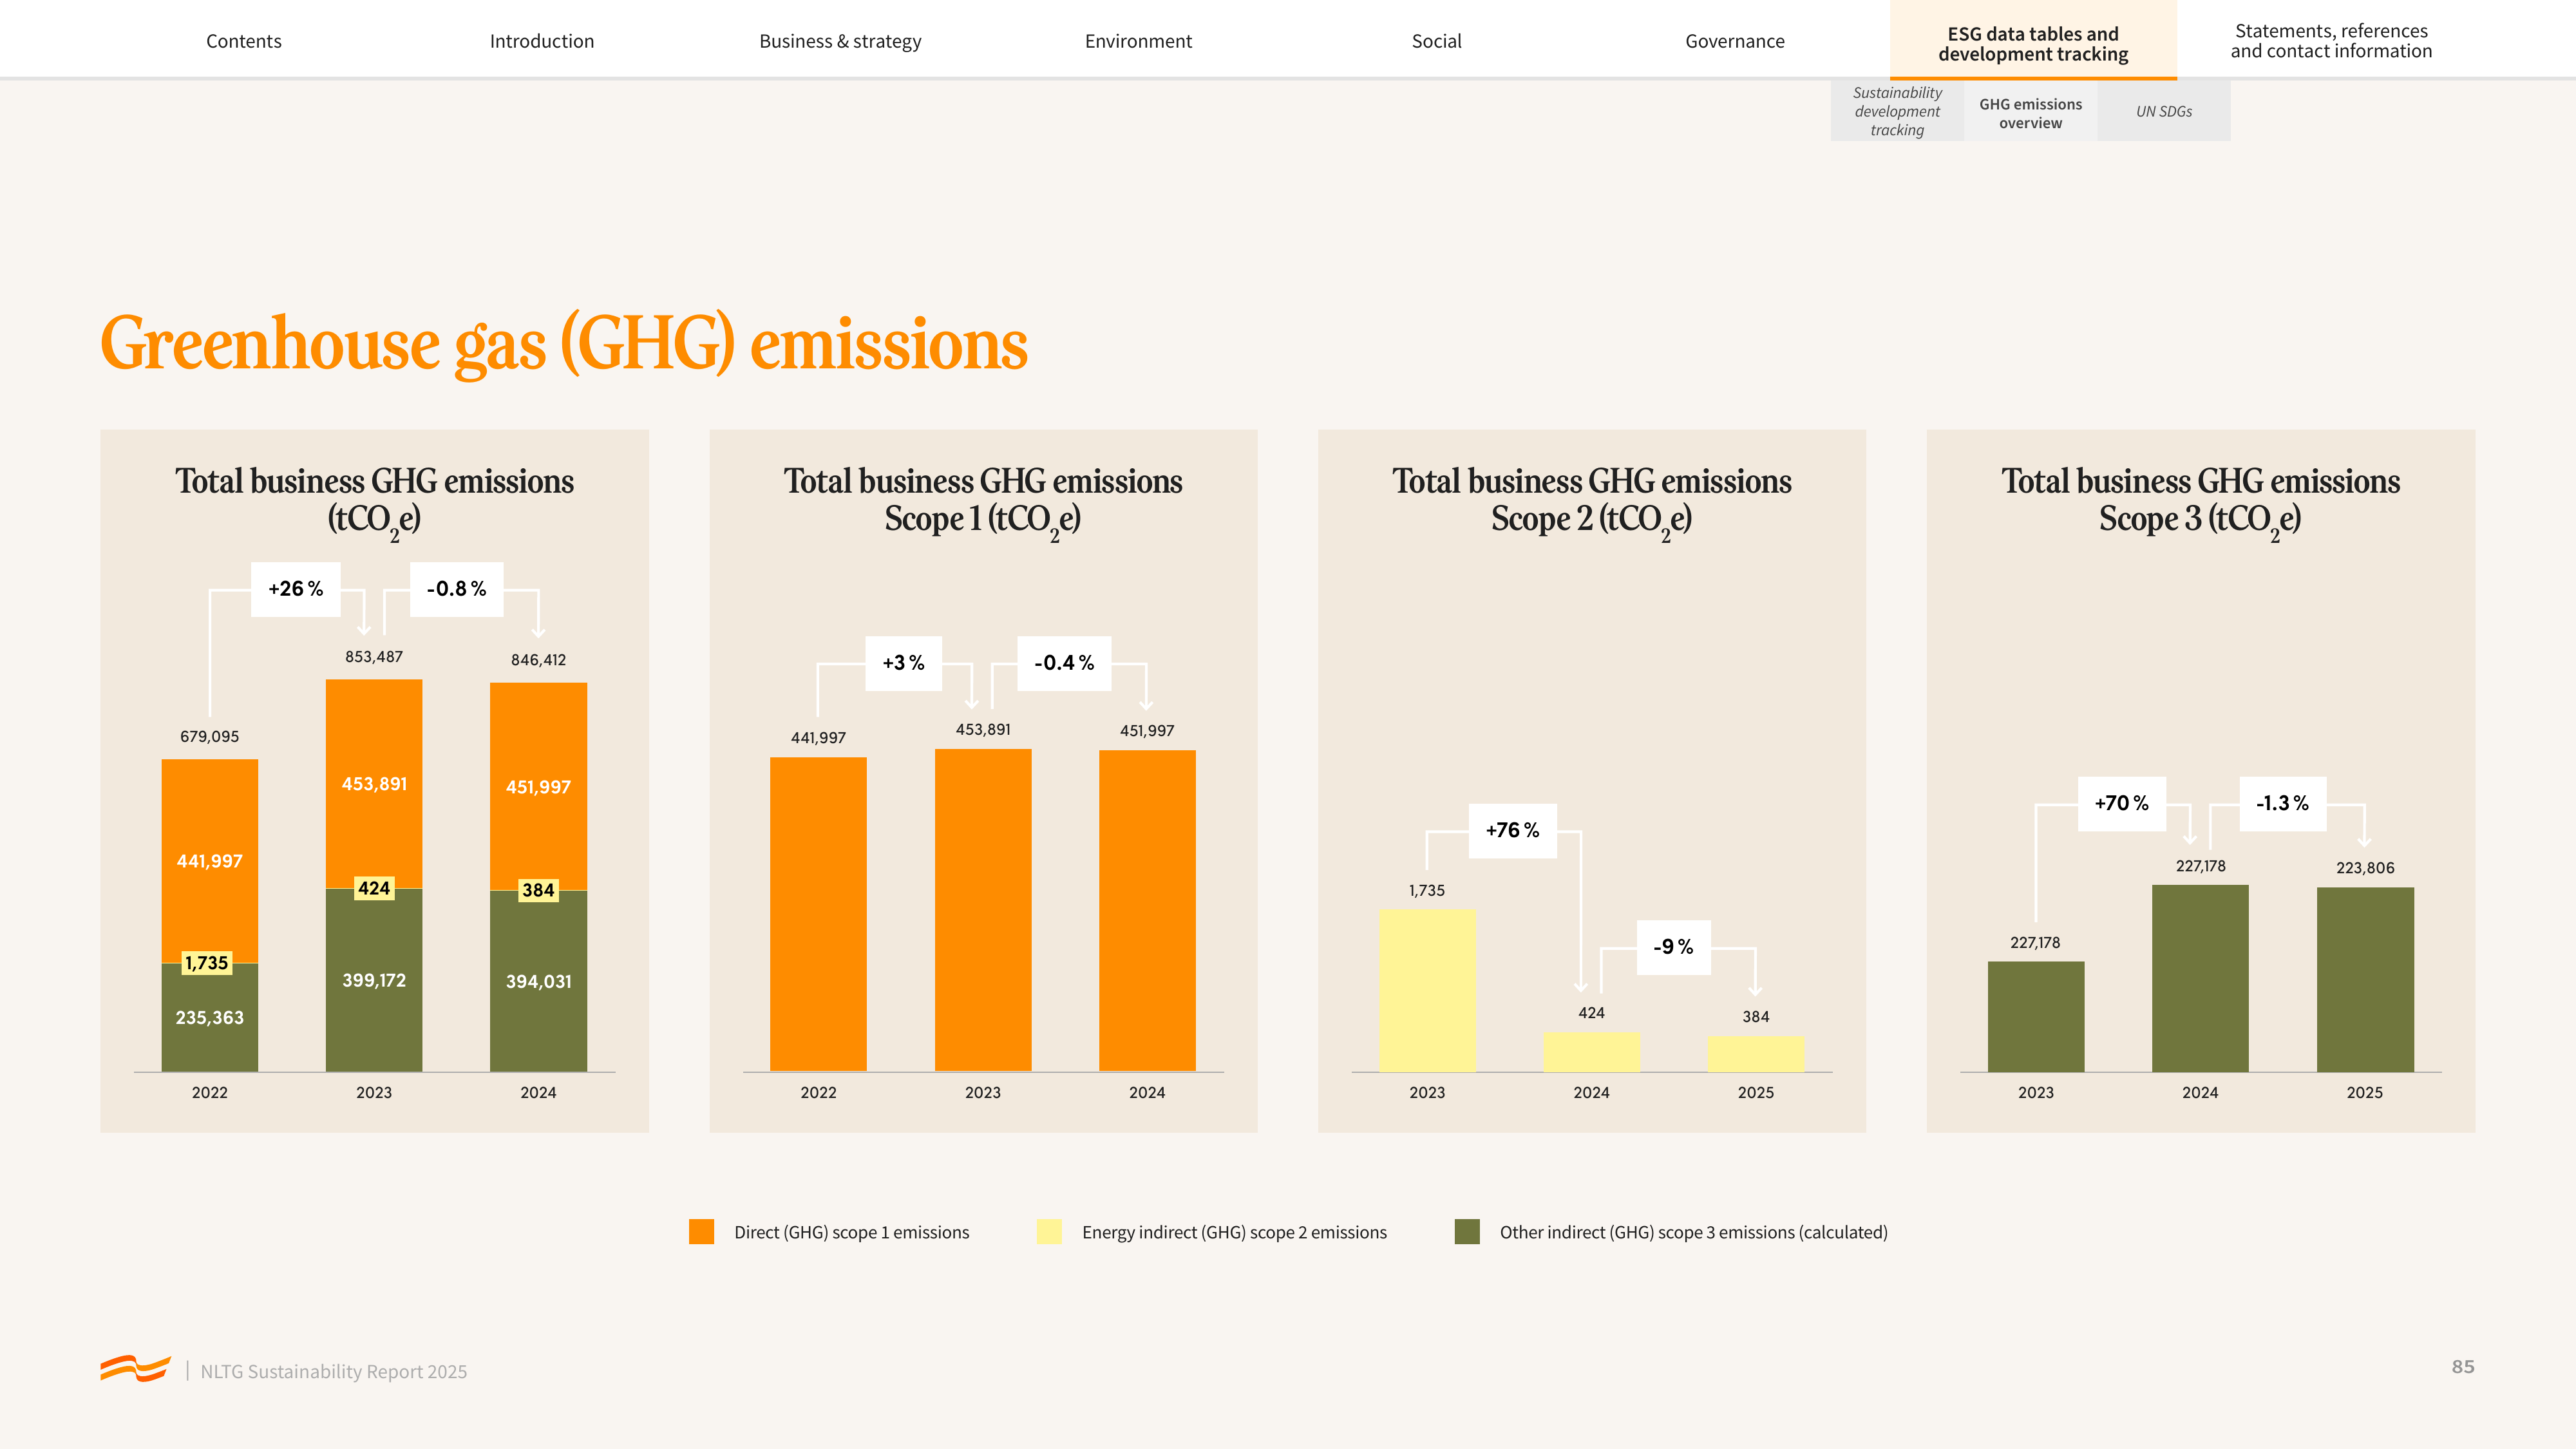
Task: Click the 679,095 total value
Action: (x=209, y=736)
